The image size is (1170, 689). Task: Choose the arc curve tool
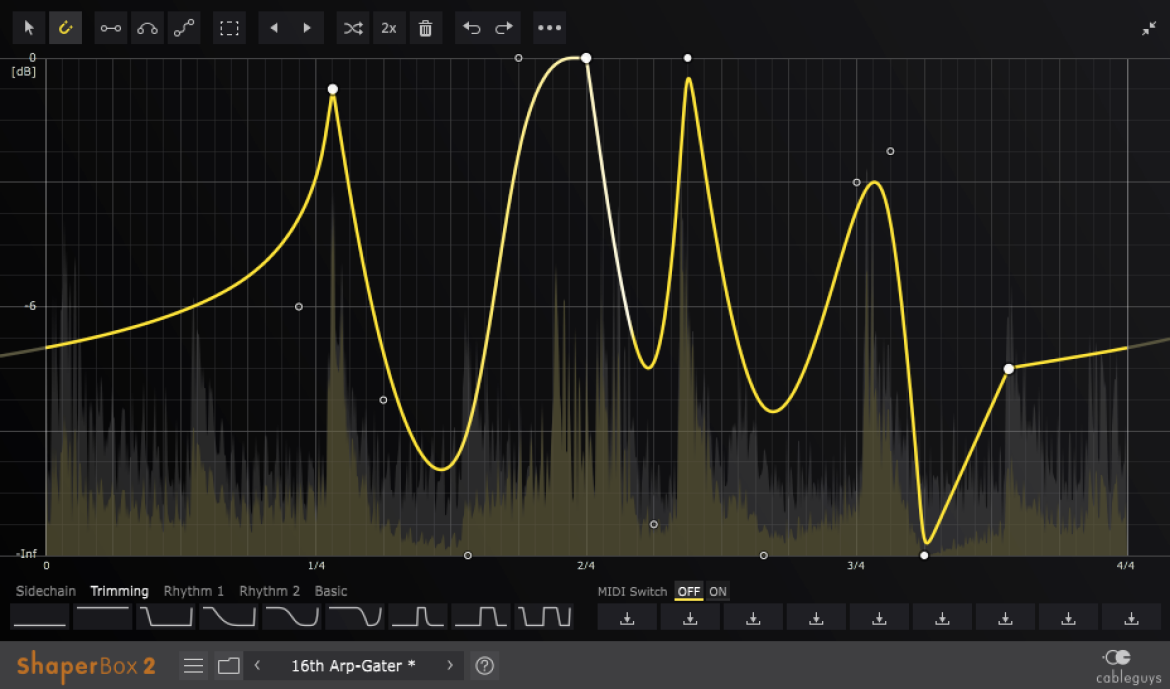tap(147, 28)
